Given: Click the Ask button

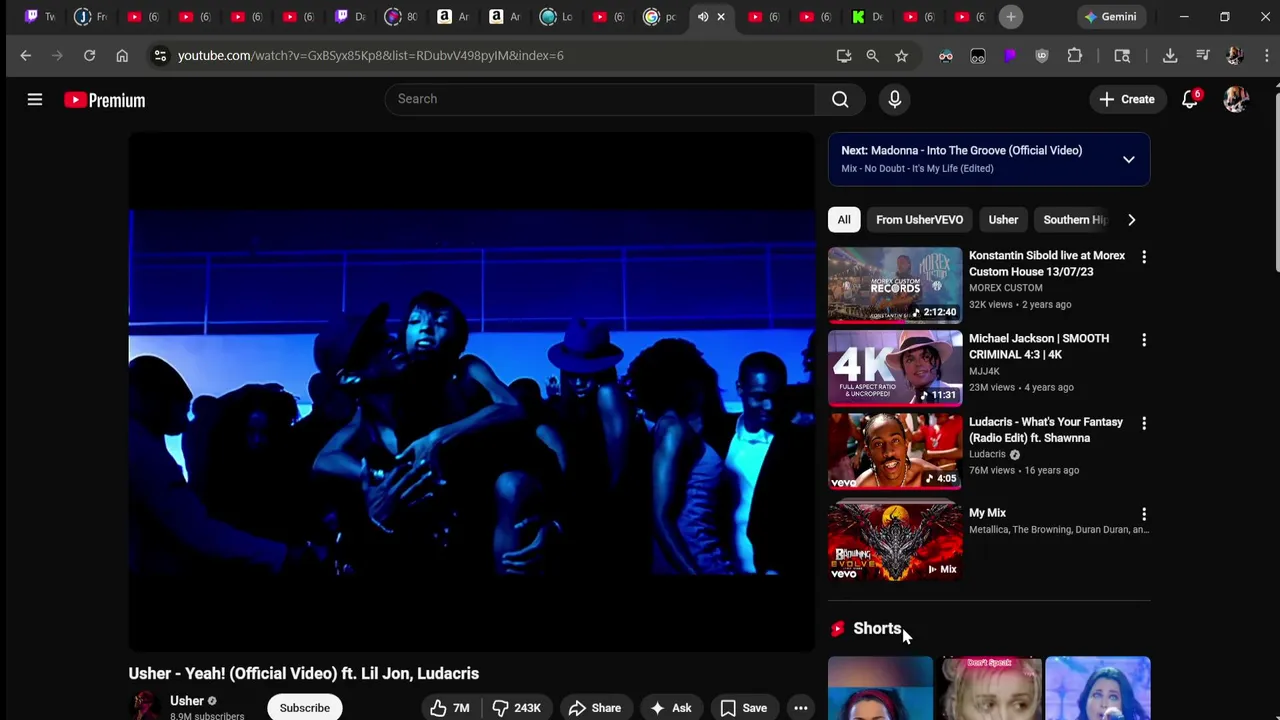Looking at the screenshot, I should (671, 708).
